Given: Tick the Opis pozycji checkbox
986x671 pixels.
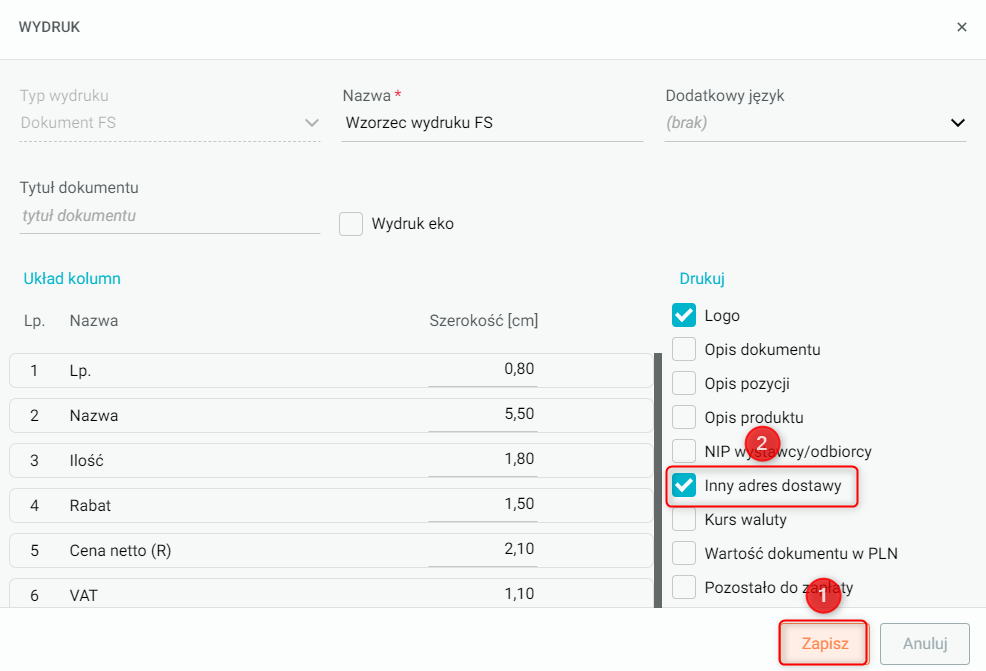Looking at the screenshot, I should 684,383.
